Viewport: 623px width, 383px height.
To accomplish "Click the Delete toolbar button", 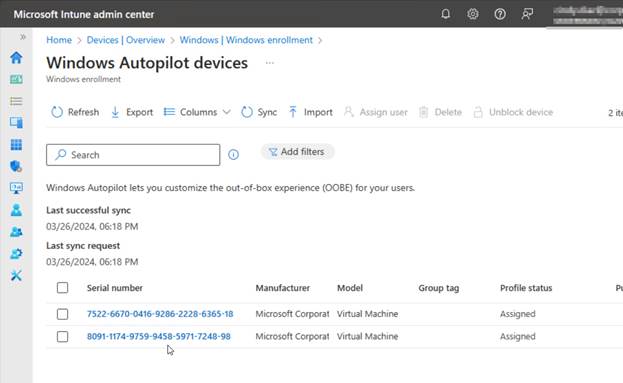I will pos(440,112).
